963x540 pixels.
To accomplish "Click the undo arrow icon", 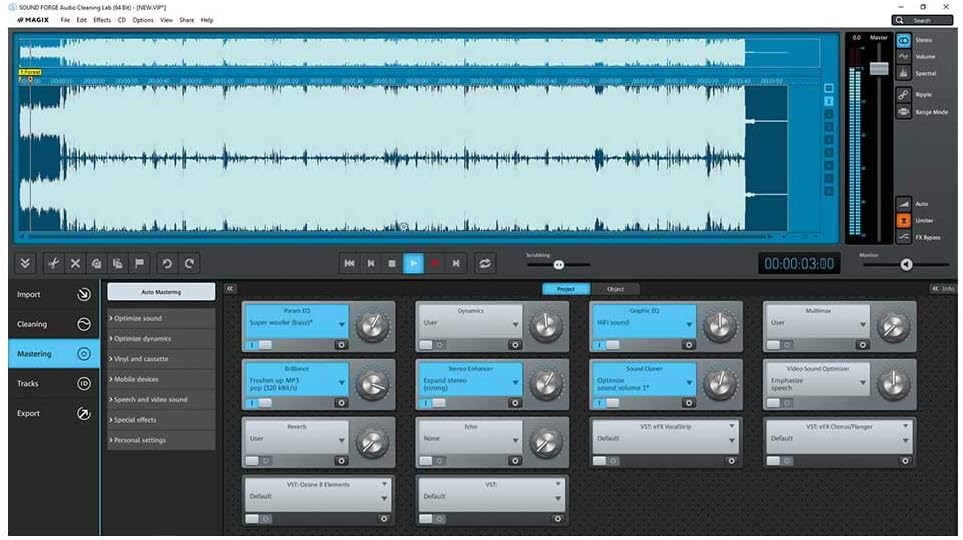I will pyautogui.click(x=167, y=263).
